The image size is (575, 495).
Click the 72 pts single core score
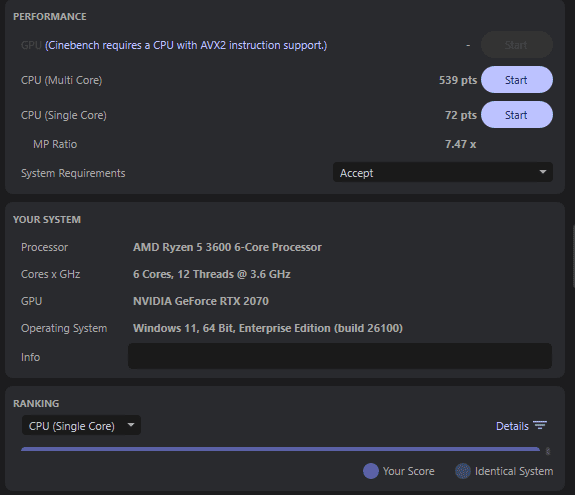pyautogui.click(x=461, y=115)
